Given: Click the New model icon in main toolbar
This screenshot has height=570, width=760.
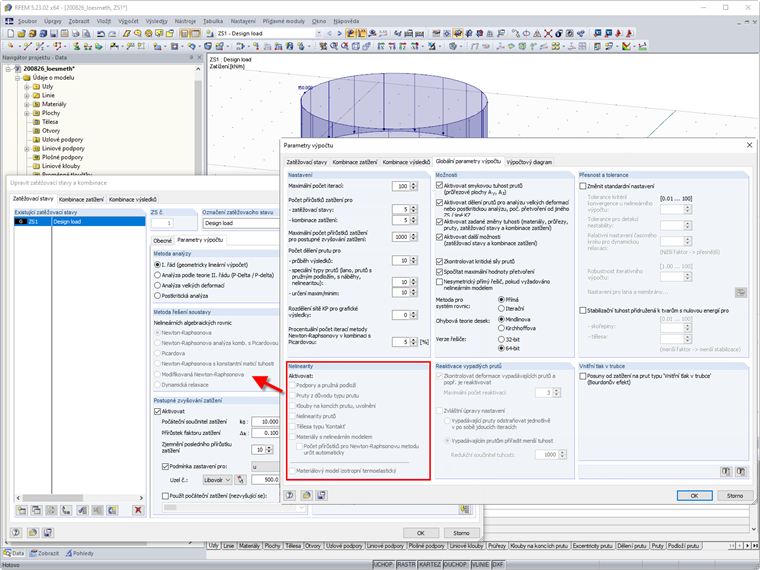Looking at the screenshot, I should (11, 33).
